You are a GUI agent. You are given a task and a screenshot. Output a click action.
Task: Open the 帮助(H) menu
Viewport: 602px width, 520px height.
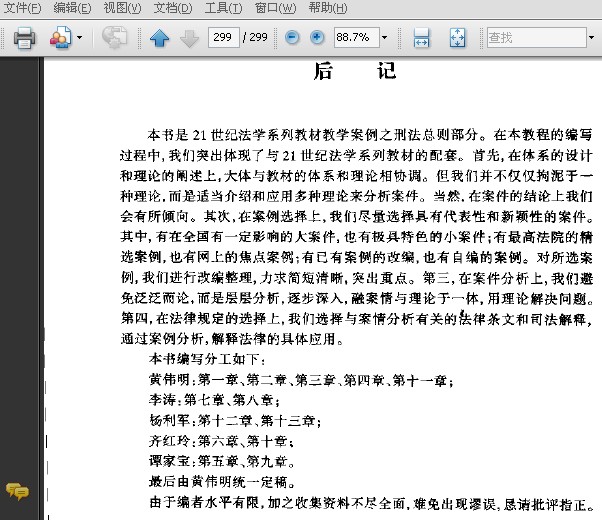click(328, 8)
